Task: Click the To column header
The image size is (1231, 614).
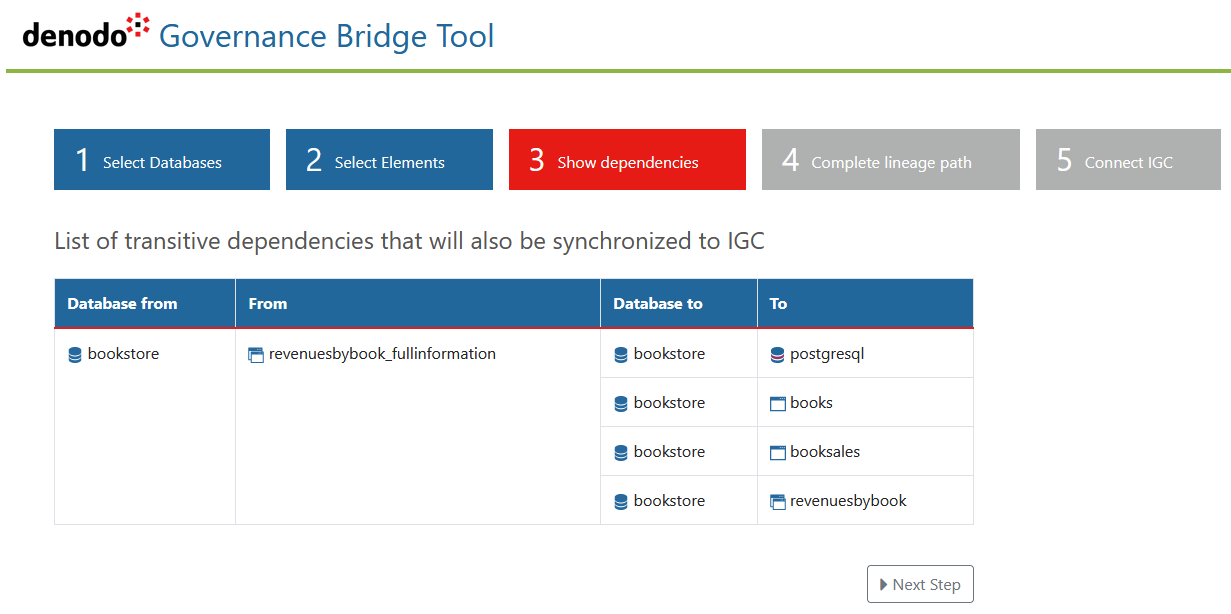Action: [865, 303]
